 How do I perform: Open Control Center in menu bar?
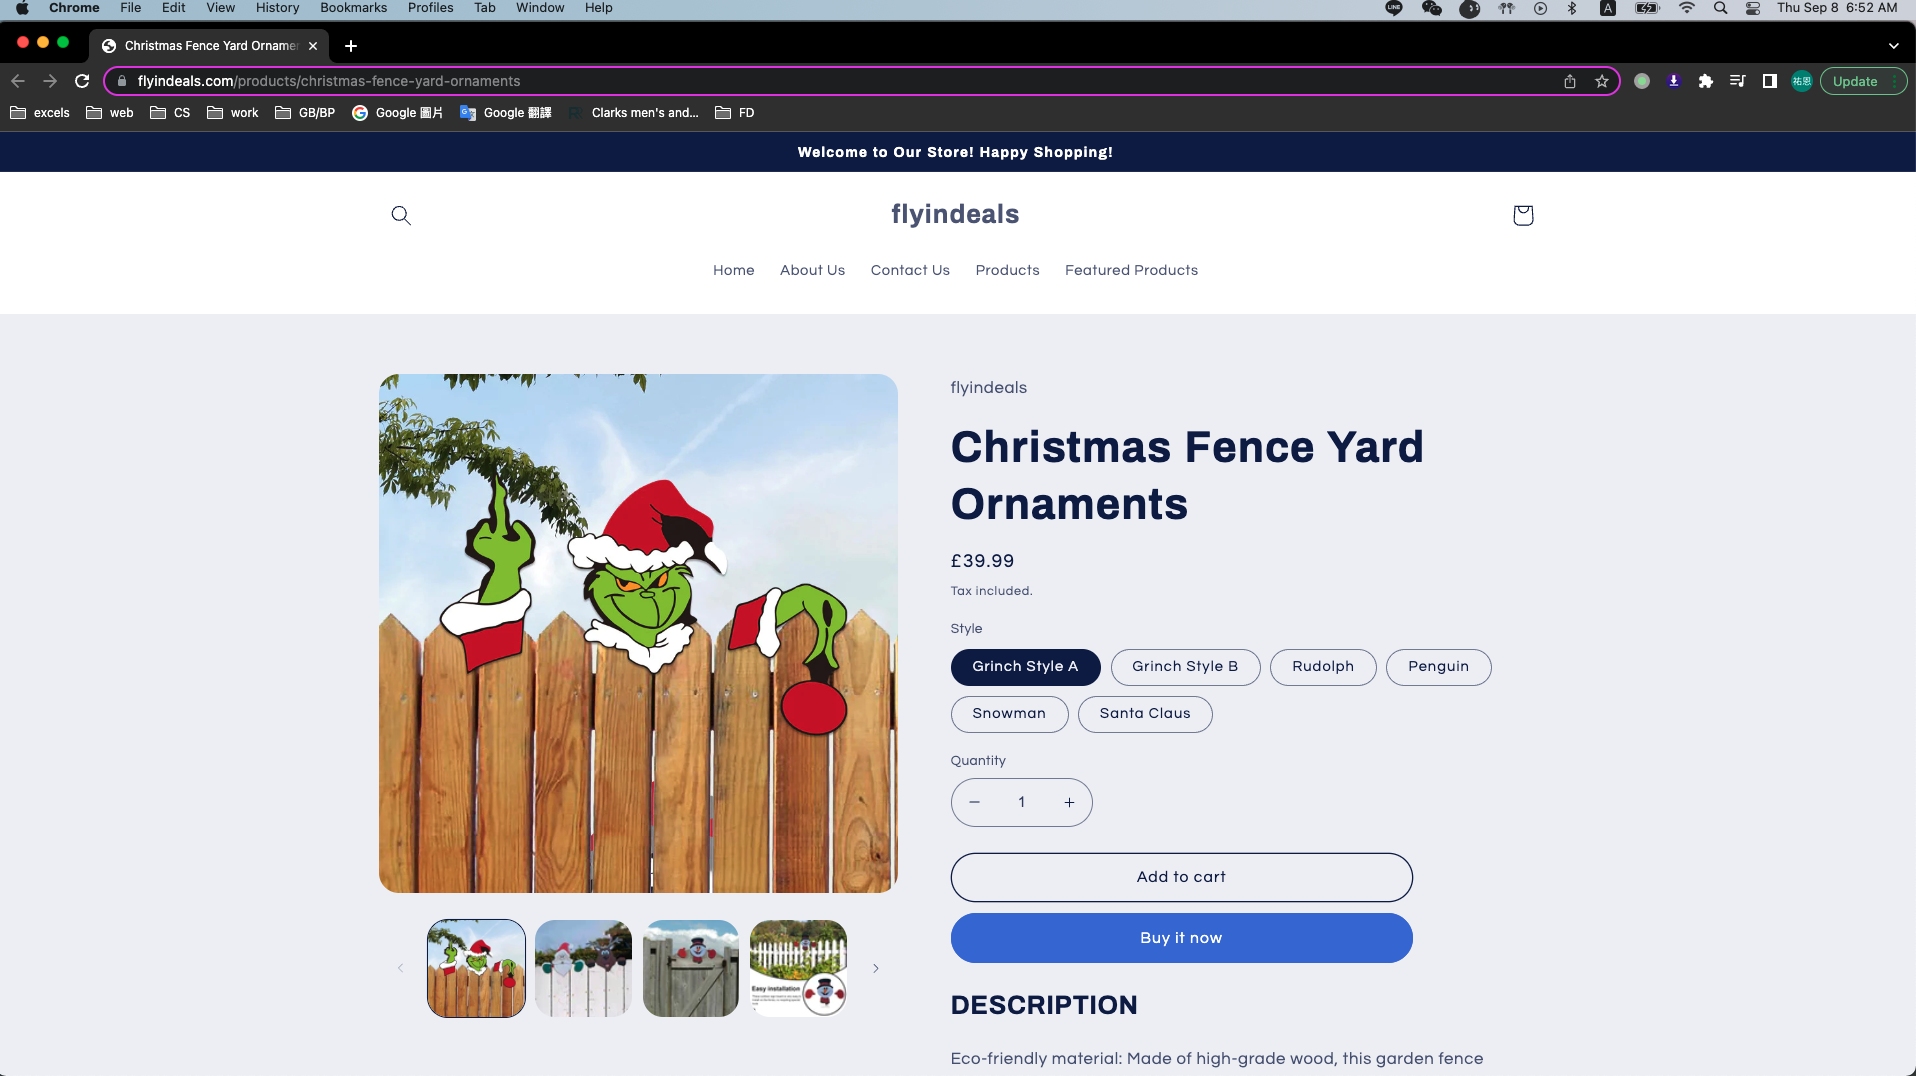pos(1753,8)
